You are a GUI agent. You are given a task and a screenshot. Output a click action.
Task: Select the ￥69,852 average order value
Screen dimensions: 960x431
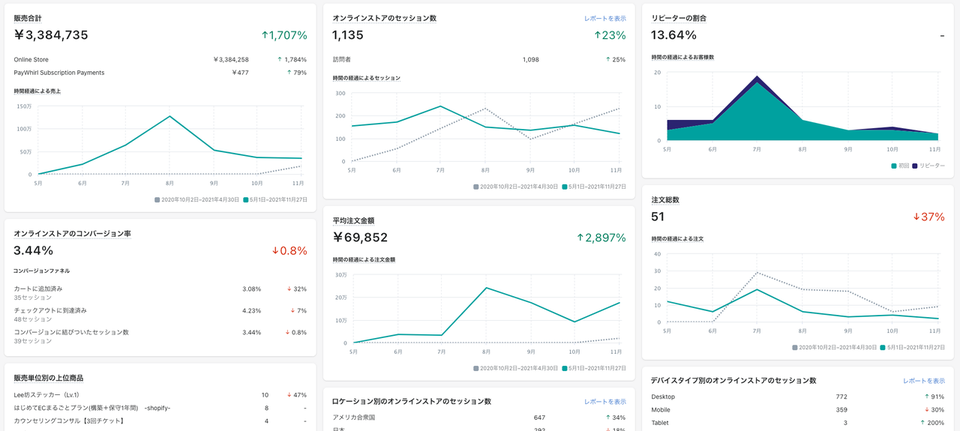[x=360, y=238]
